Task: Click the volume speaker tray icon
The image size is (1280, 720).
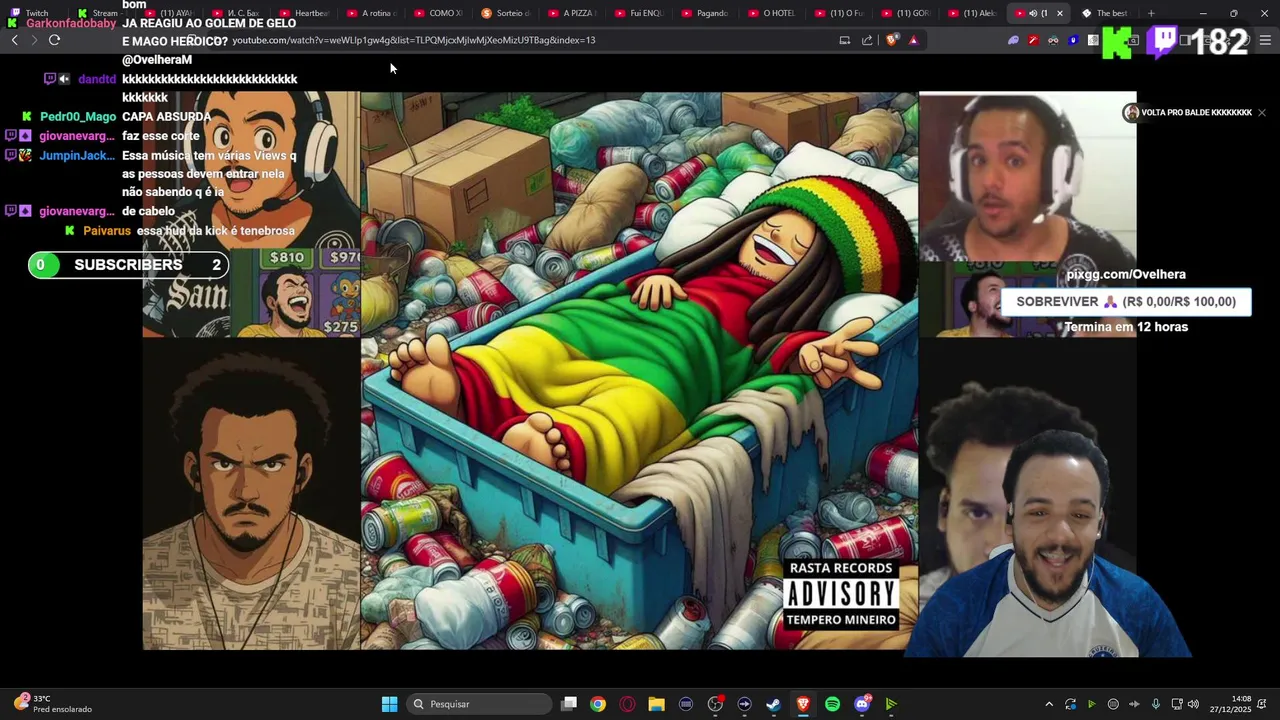Action: (1193, 704)
